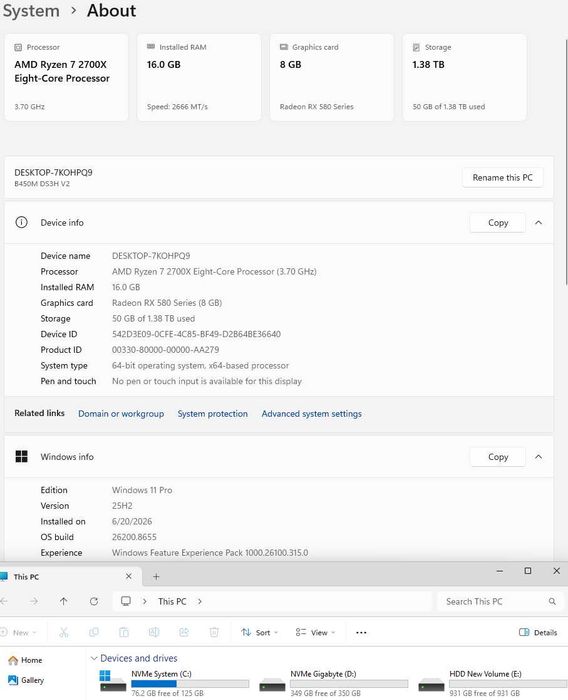Select the NVMe System (C:) drive

(174, 685)
